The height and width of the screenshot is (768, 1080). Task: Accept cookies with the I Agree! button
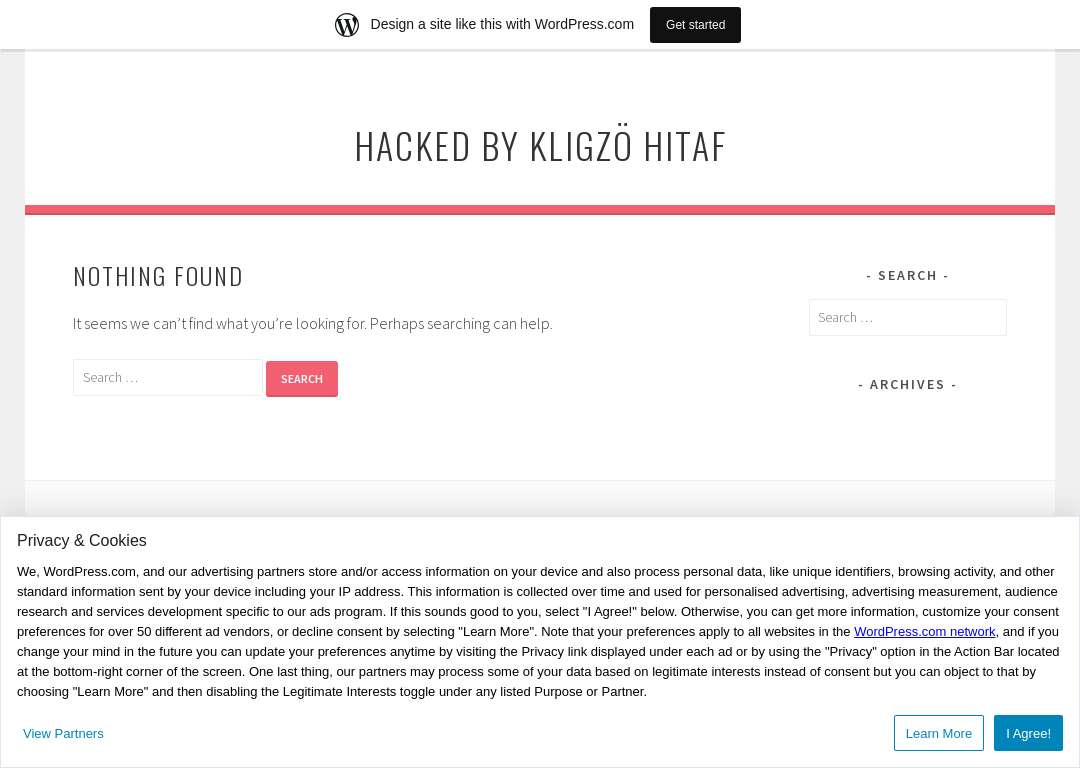[1028, 734]
